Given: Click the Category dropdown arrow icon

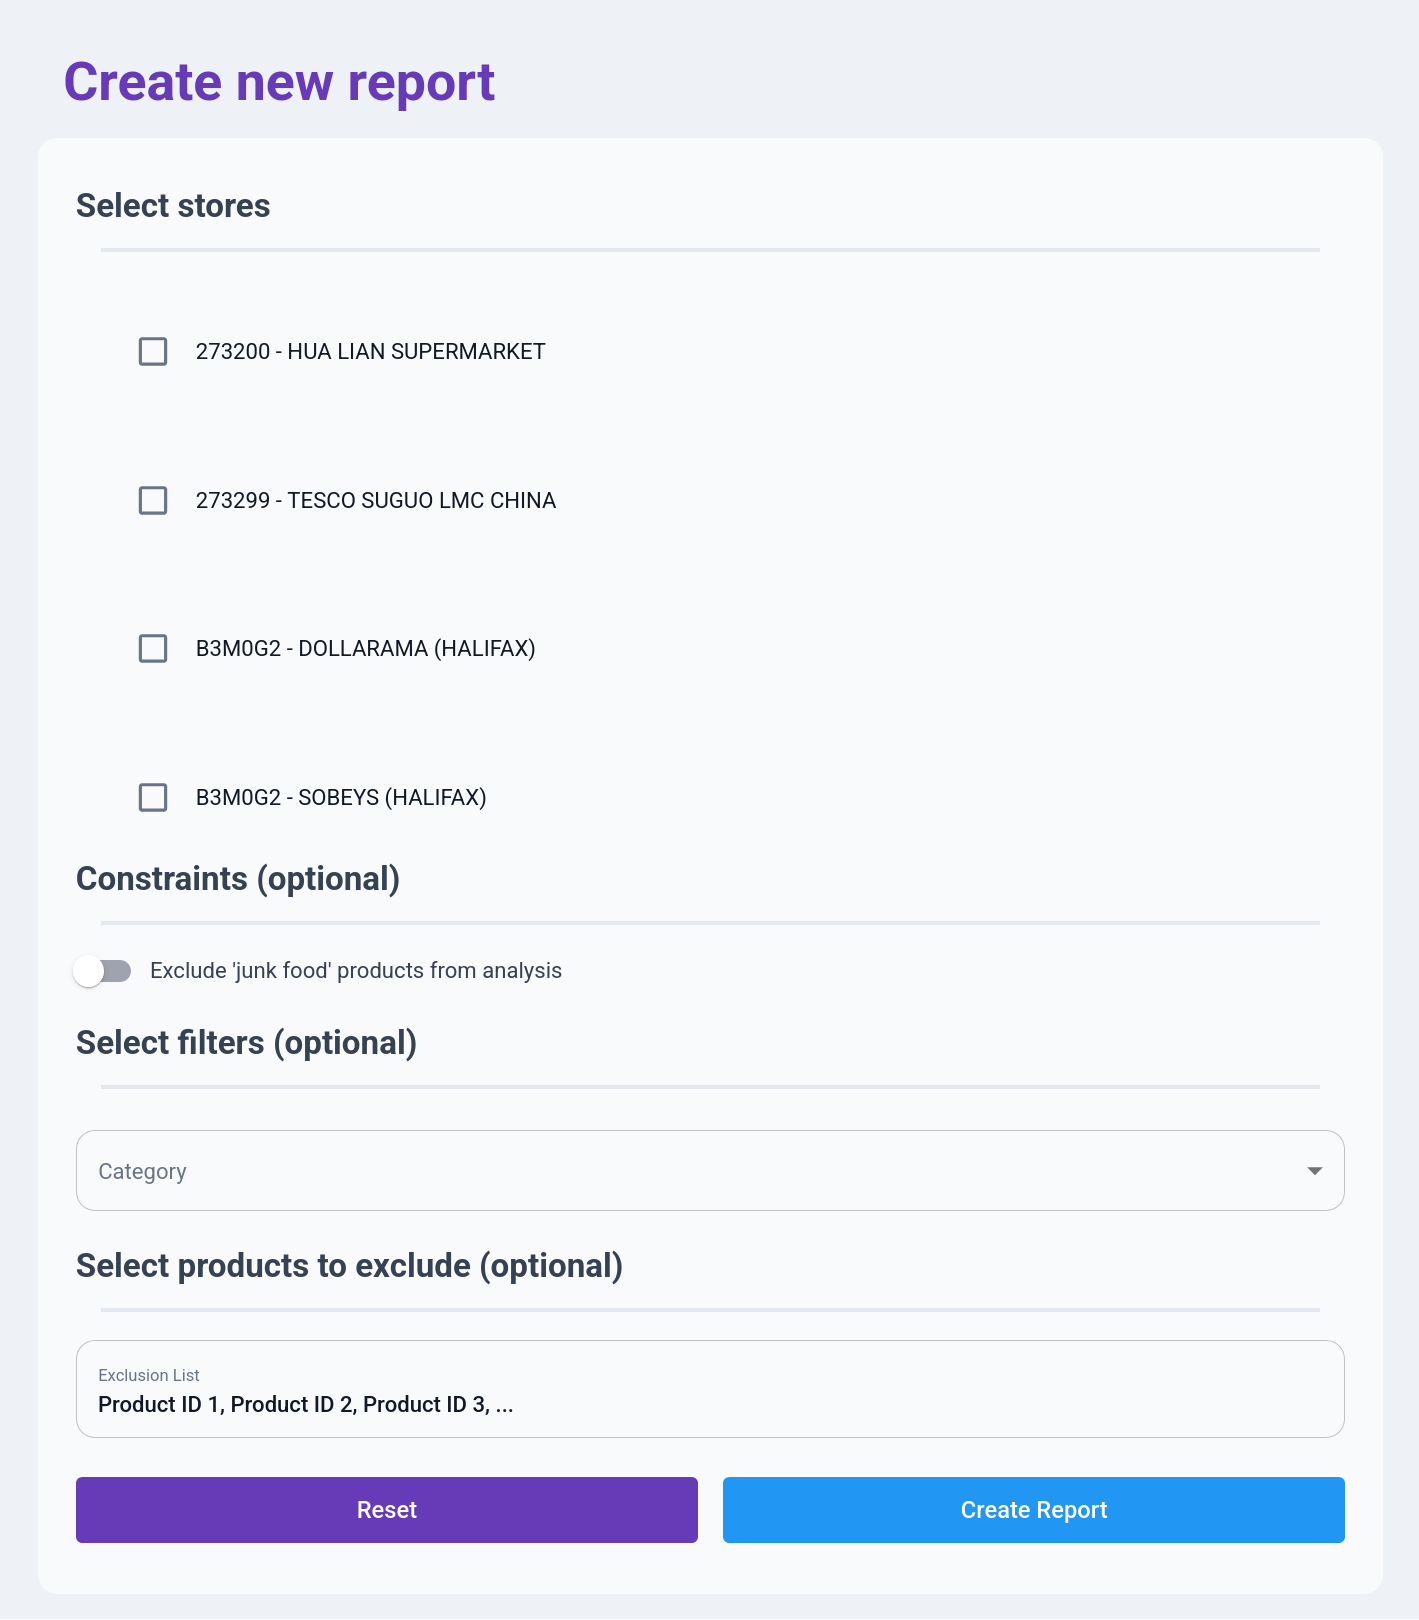Looking at the screenshot, I should tap(1315, 1171).
